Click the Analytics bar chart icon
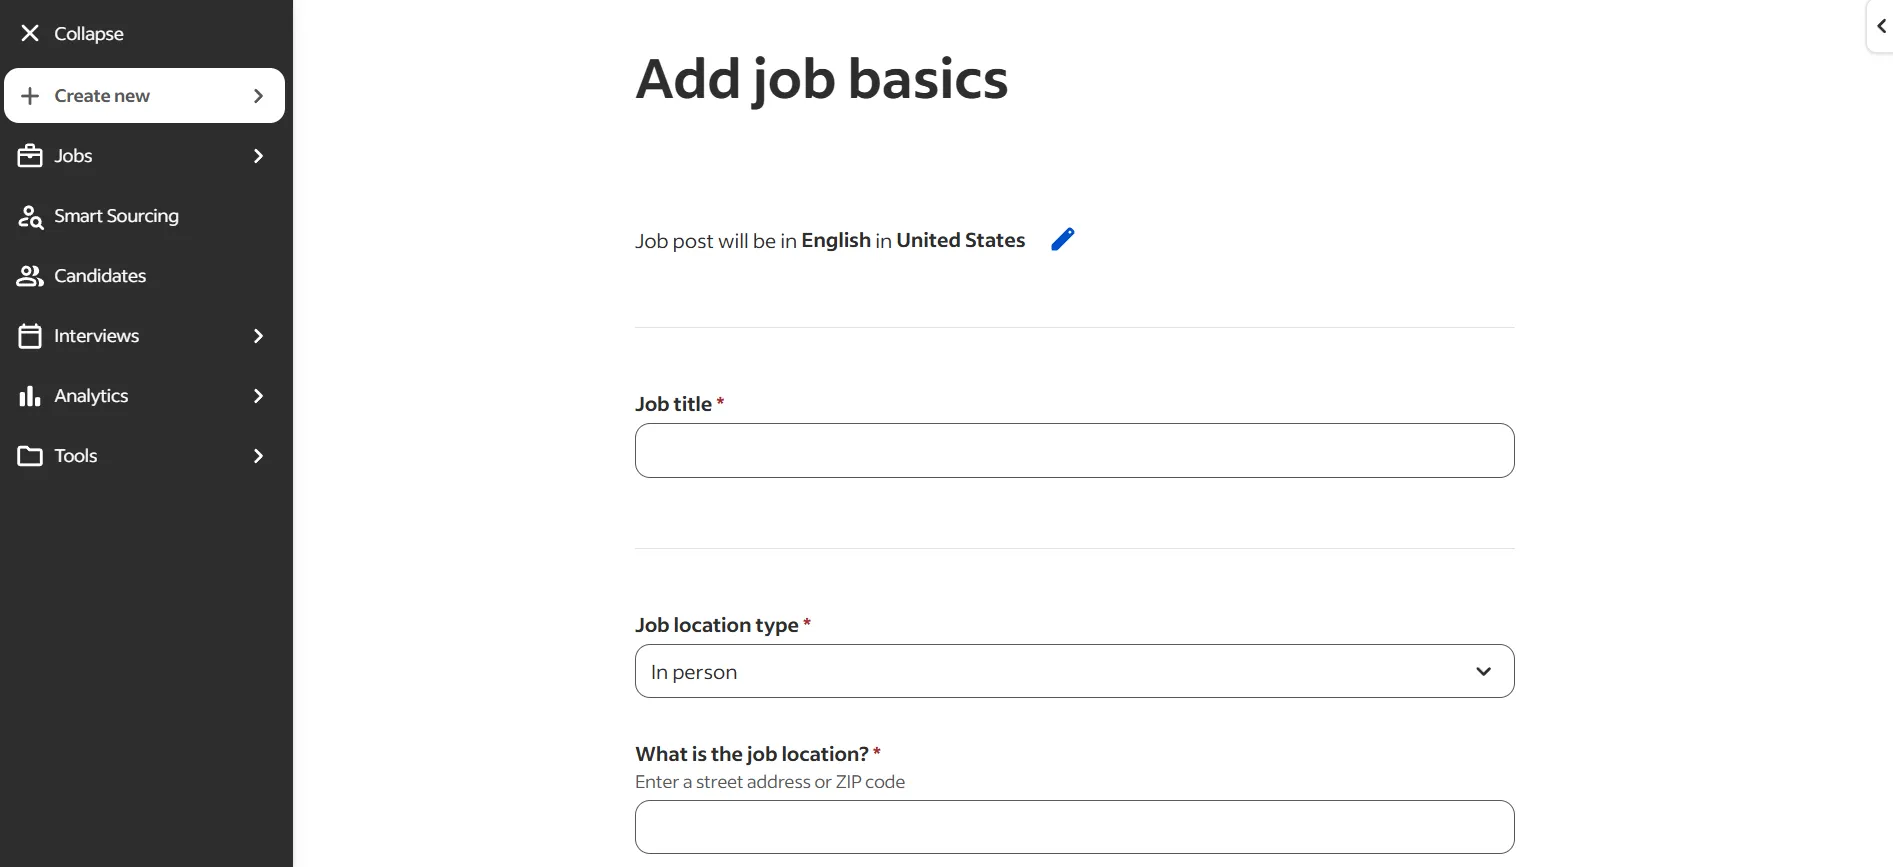The width and height of the screenshot is (1893, 867). pos(30,396)
